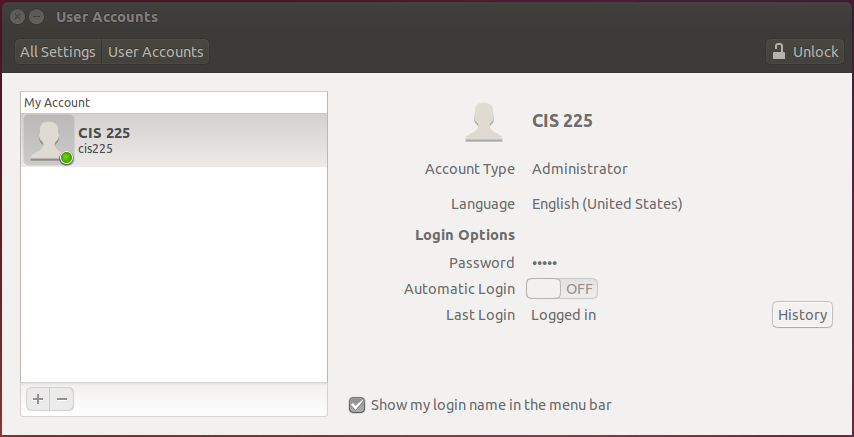The width and height of the screenshot is (854, 437).
Task: Open the Language English (United States) selector
Action: 606,204
